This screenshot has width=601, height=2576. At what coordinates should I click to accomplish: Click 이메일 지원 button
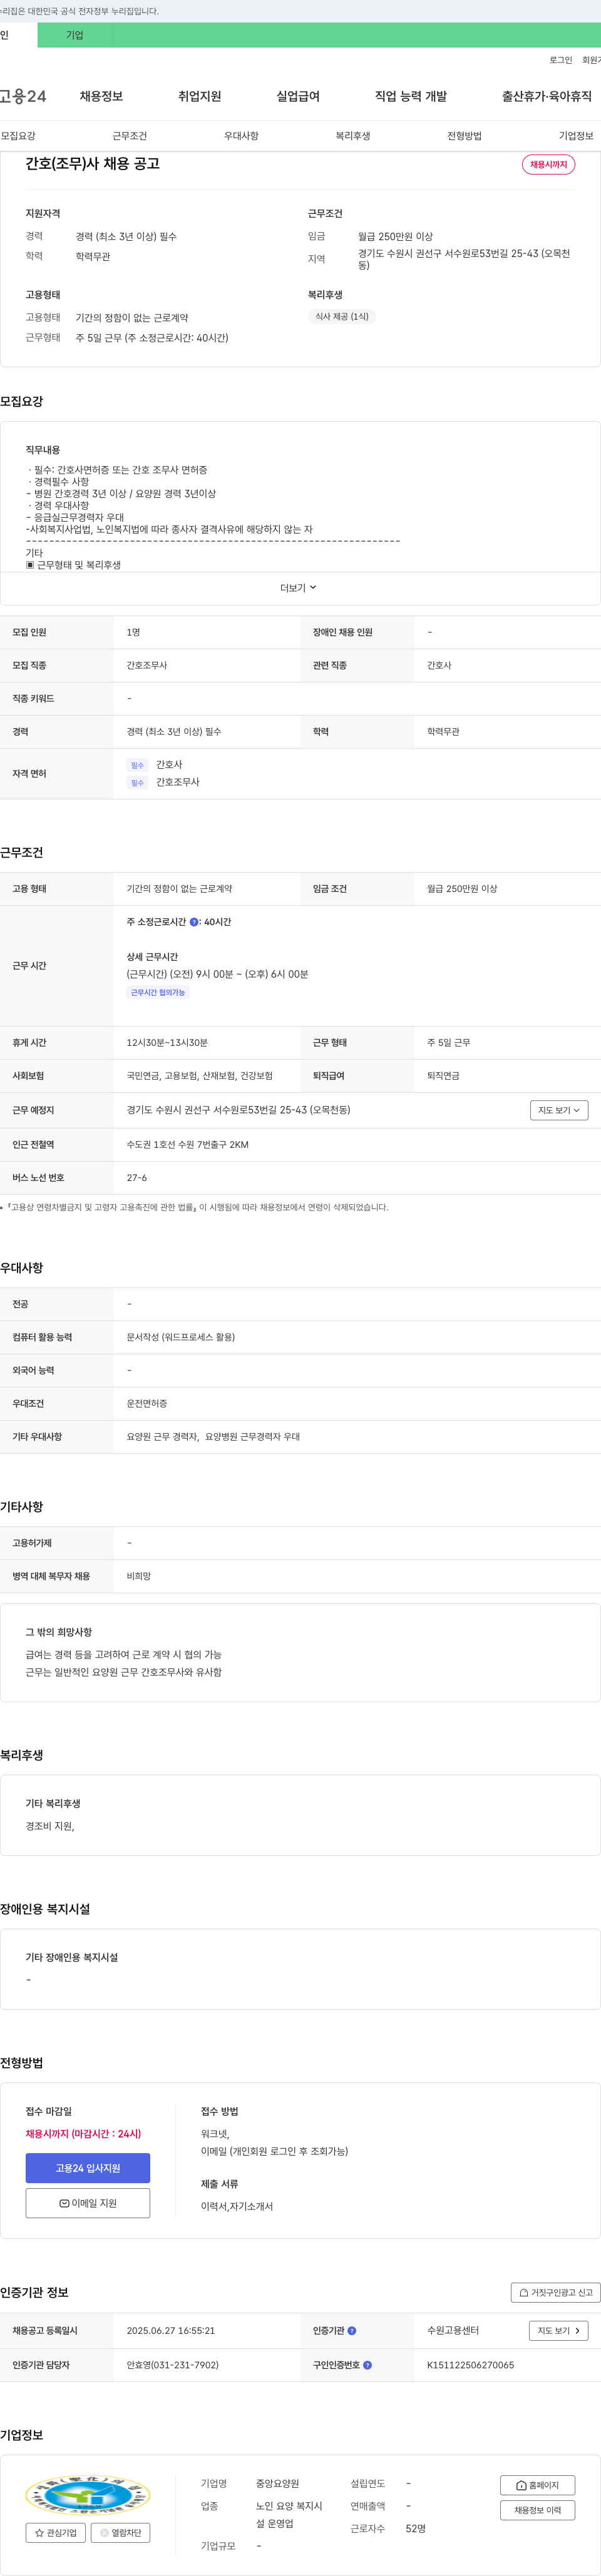point(88,2203)
